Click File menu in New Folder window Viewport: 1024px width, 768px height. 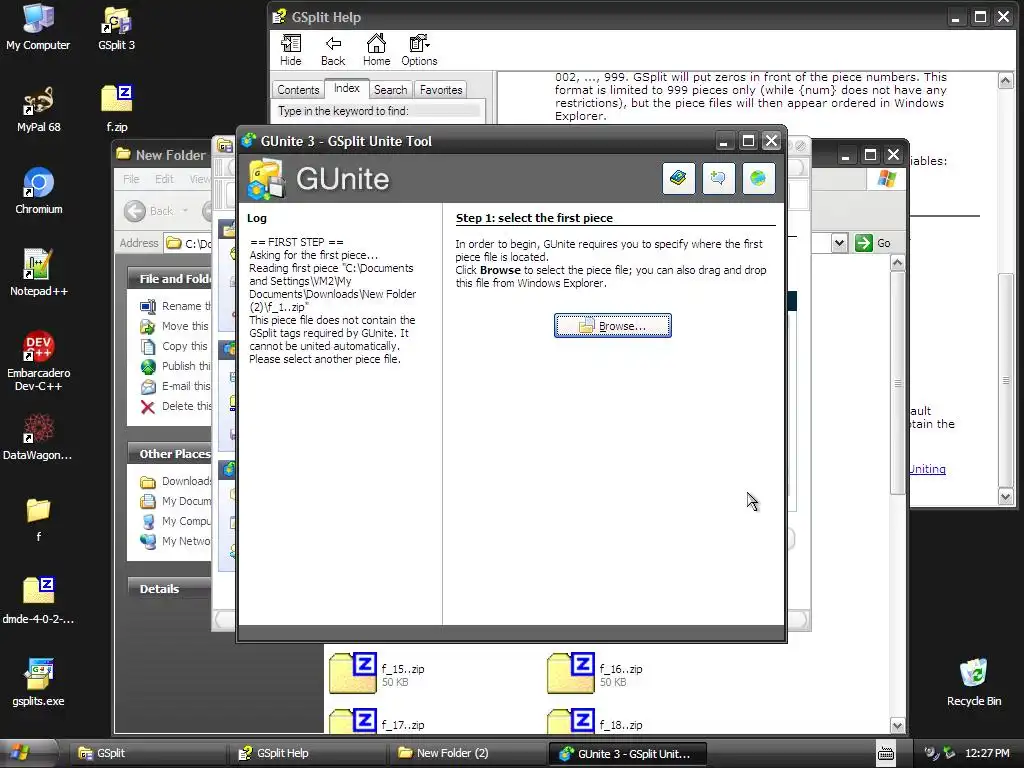tap(131, 179)
